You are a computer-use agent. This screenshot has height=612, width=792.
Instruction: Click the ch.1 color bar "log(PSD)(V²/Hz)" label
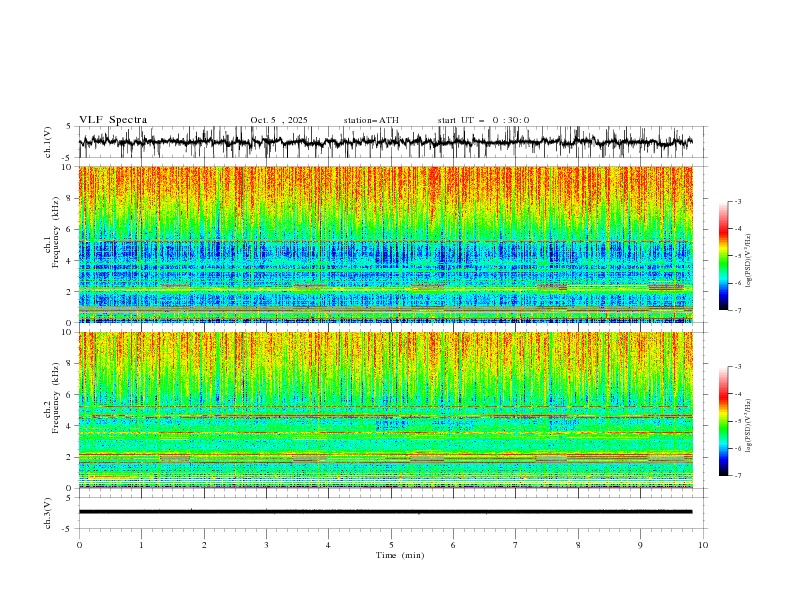click(x=749, y=261)
